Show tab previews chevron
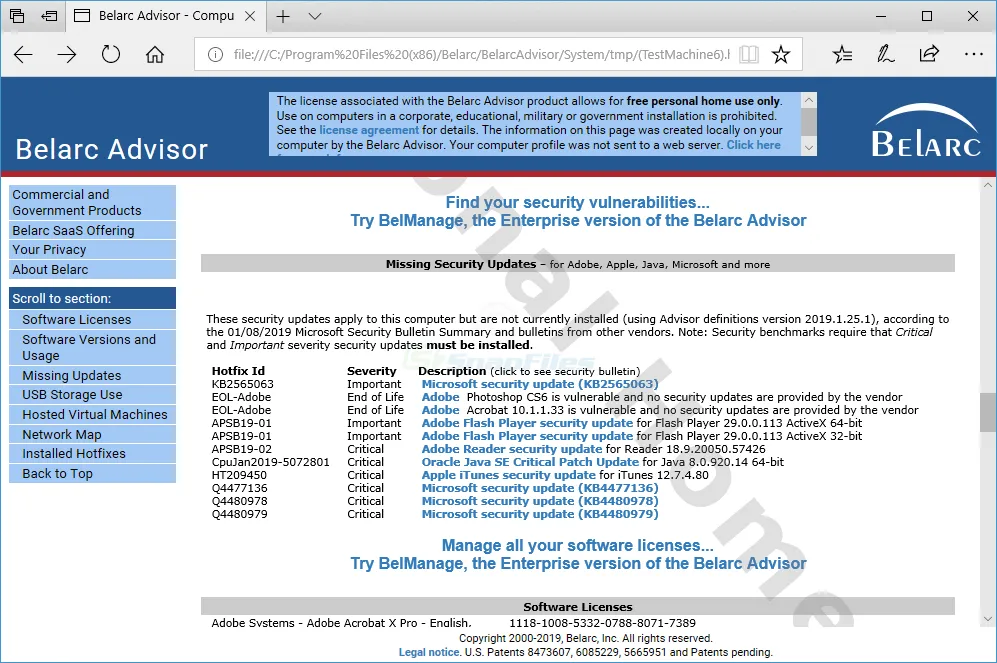The image size is (997, 663). click(315, 17)
